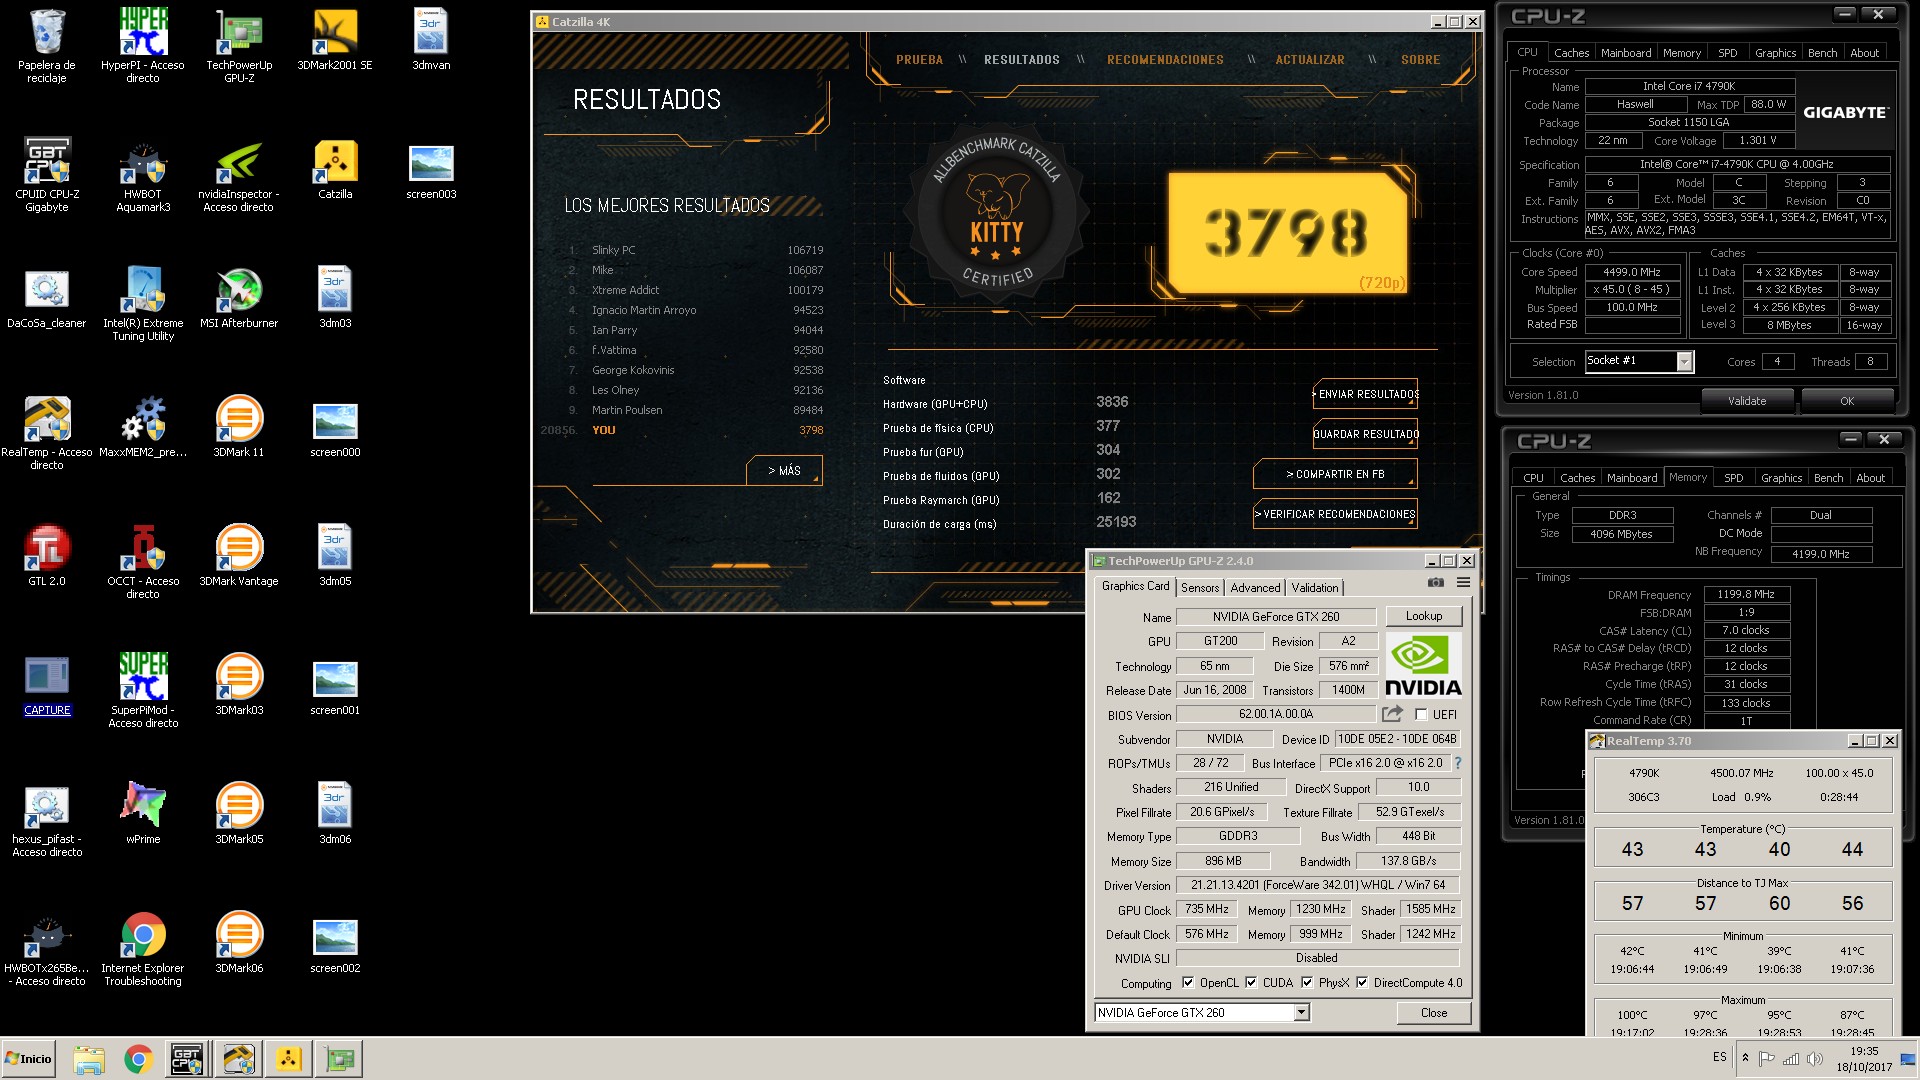Launch Intel(R) Extreme Tuning Utility icon
The width and height of the screenshot is (1920, 1080).
pyautogui.click(x=143, y=303)
